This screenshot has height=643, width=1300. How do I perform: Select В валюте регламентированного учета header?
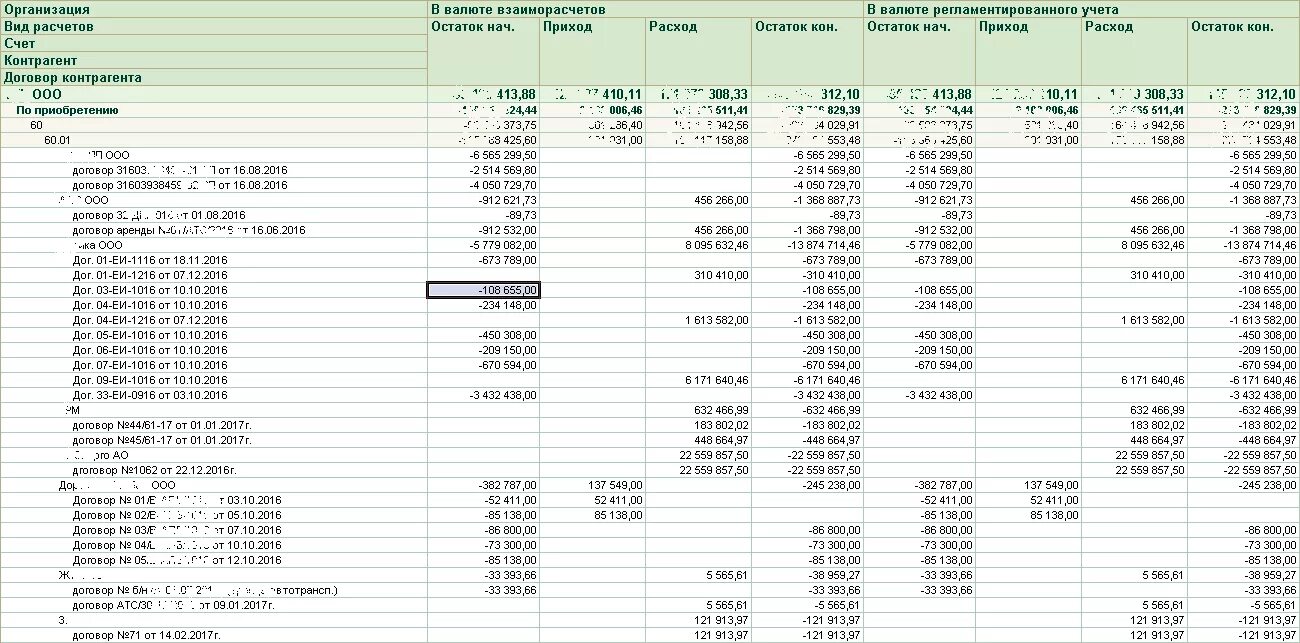tap(1081, 9)
